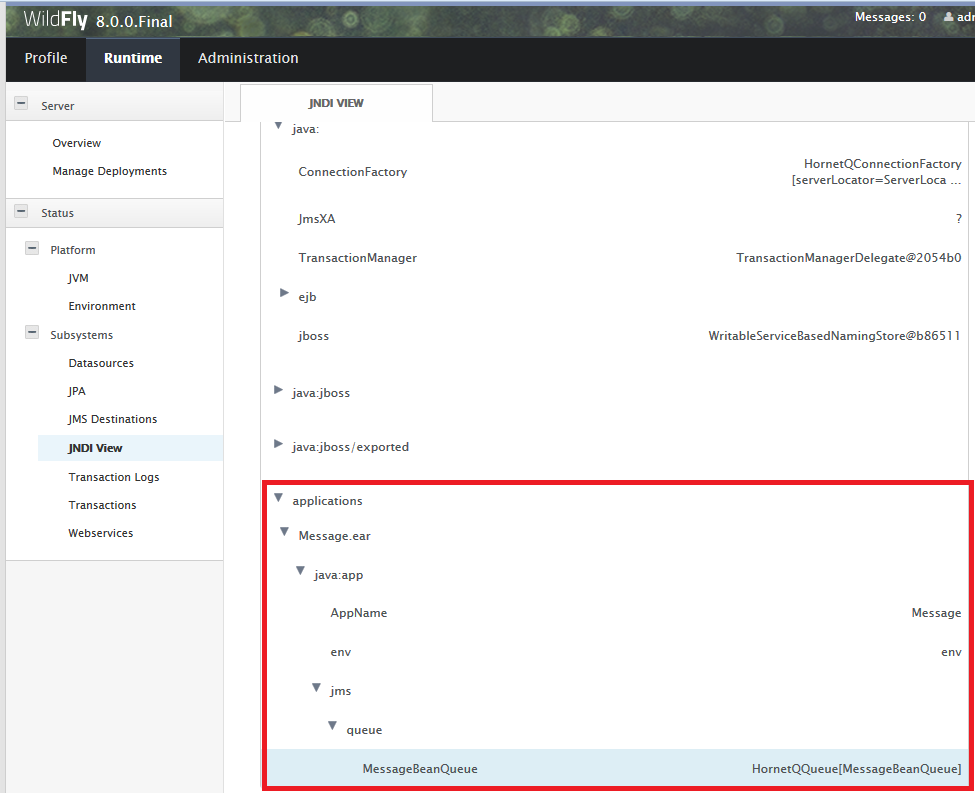Open Manage Deployments
The height and width of the screenshot is (793, 975).
coord(109,171)
